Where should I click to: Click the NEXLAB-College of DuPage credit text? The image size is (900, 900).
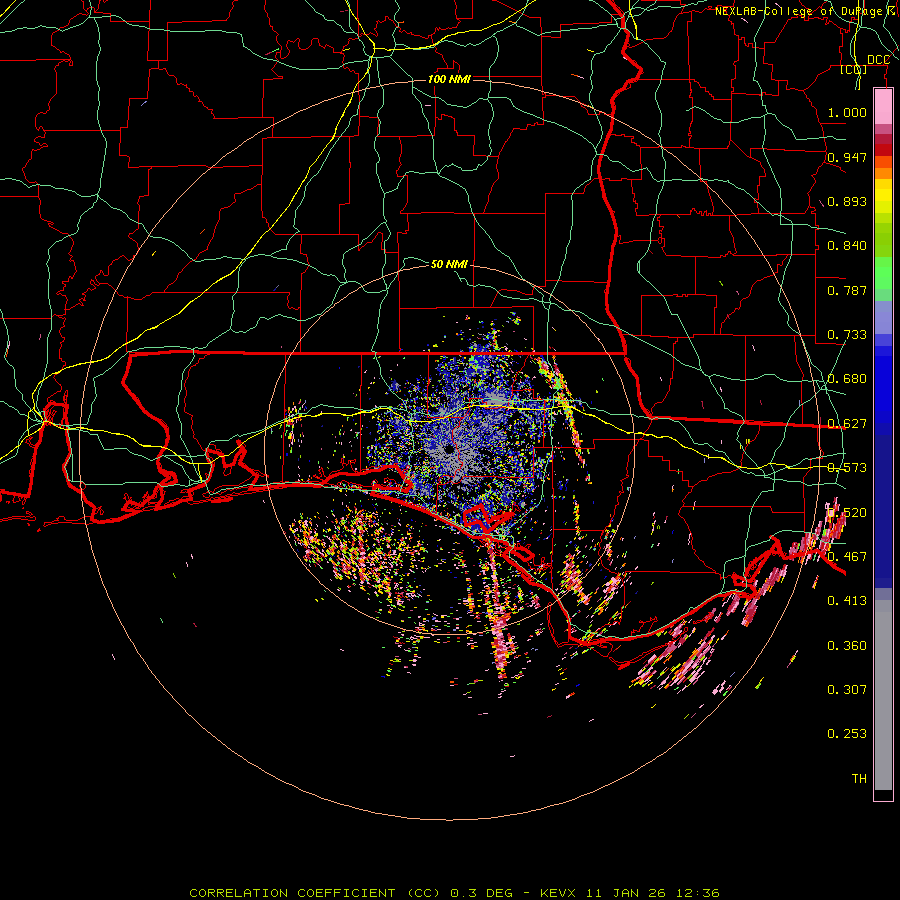[x=806, y=11]
